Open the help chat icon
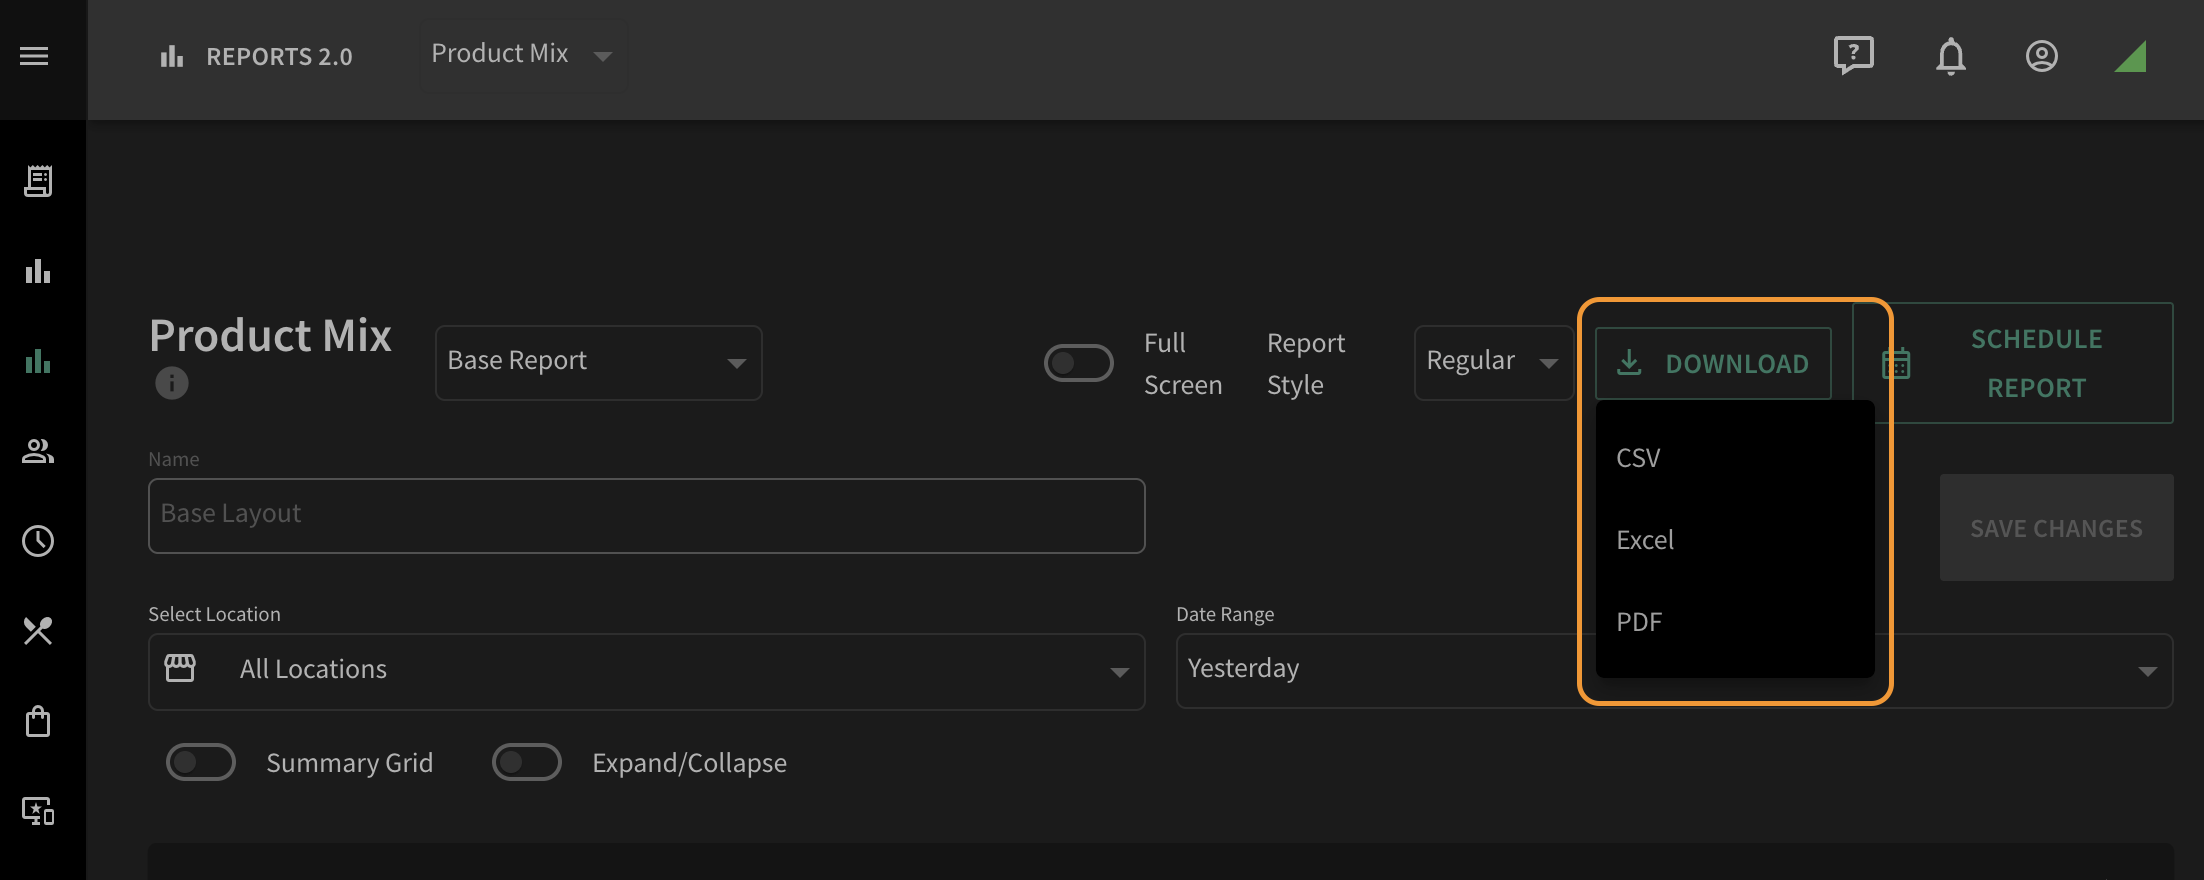This screenshot has width=2204, height=880. click(x=1853, y=55)
